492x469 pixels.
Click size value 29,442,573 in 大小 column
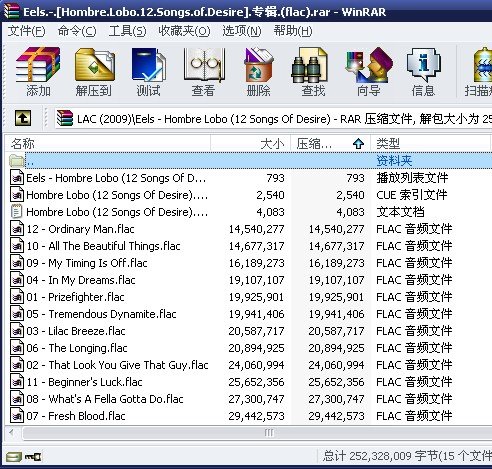[256, 416]
